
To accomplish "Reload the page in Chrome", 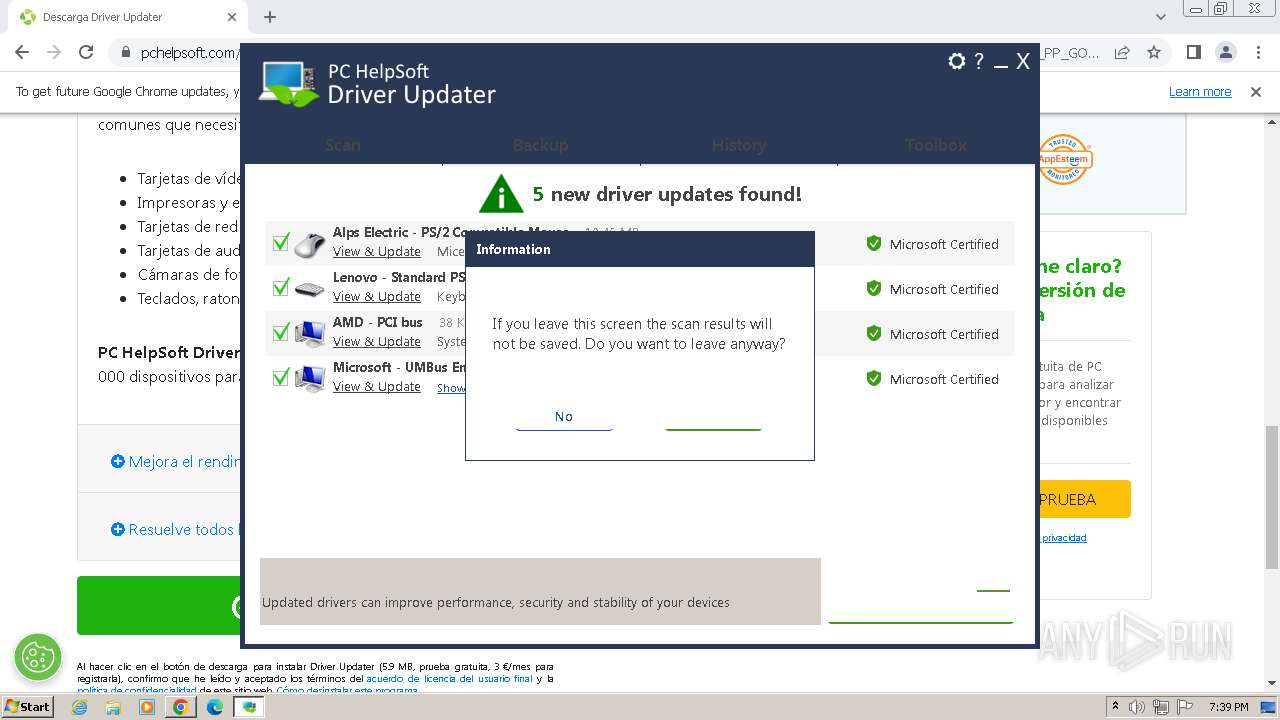I will click(86, 52).
